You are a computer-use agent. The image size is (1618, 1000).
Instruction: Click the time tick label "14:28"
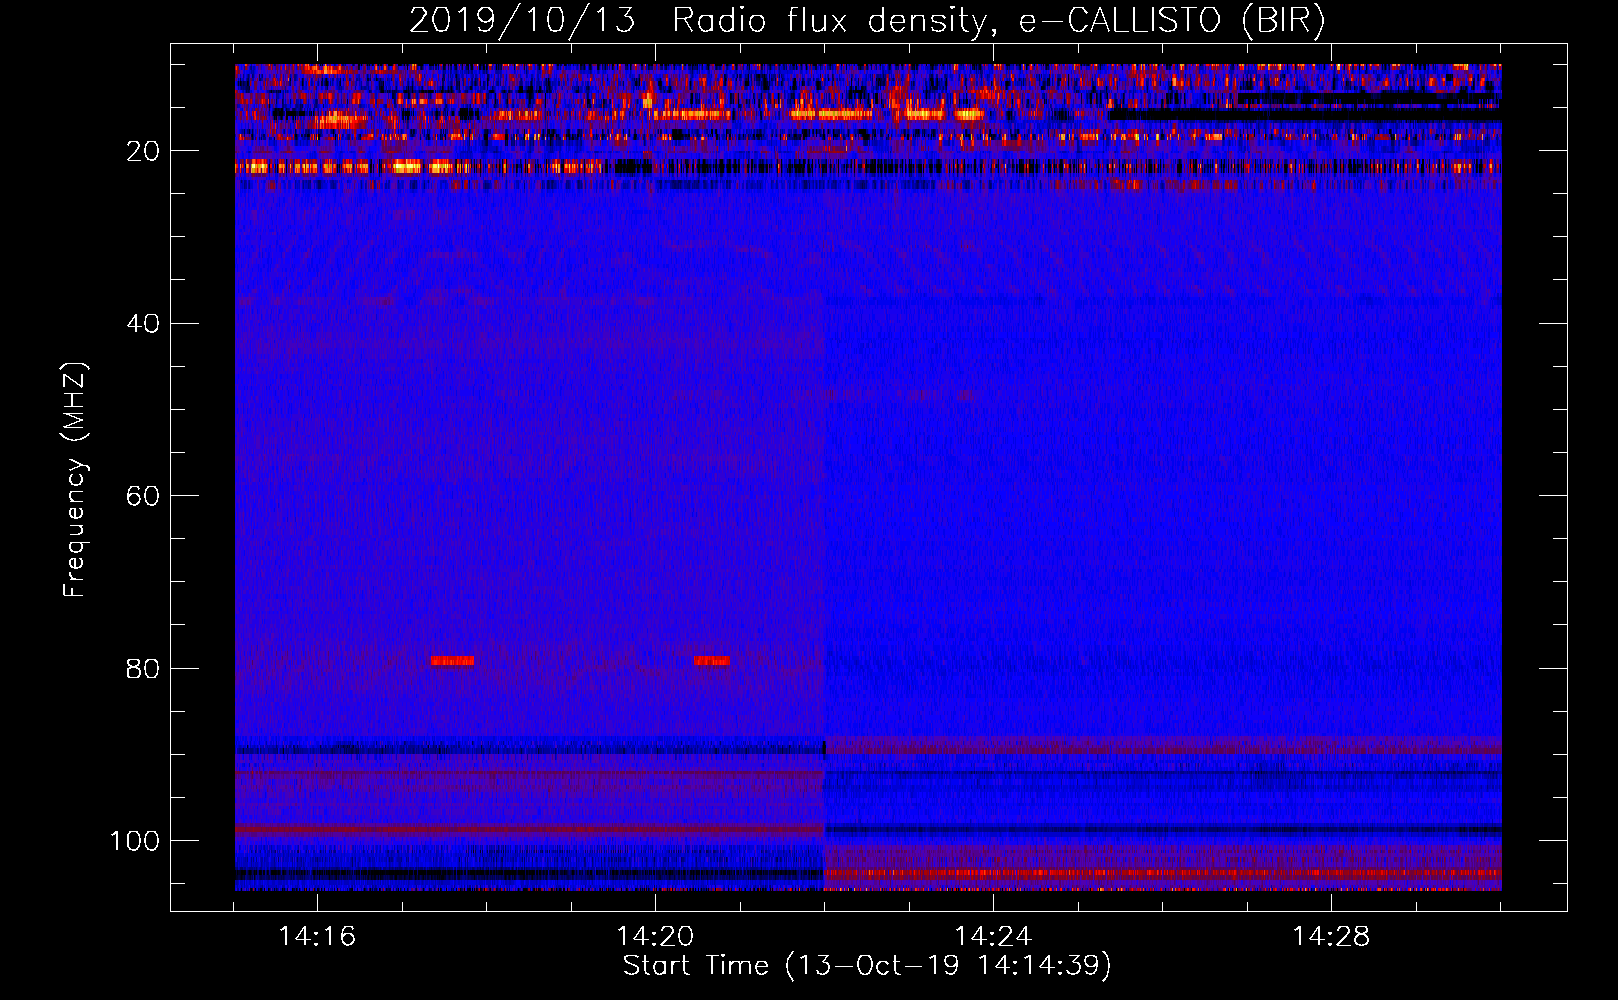pos(1331,937)
